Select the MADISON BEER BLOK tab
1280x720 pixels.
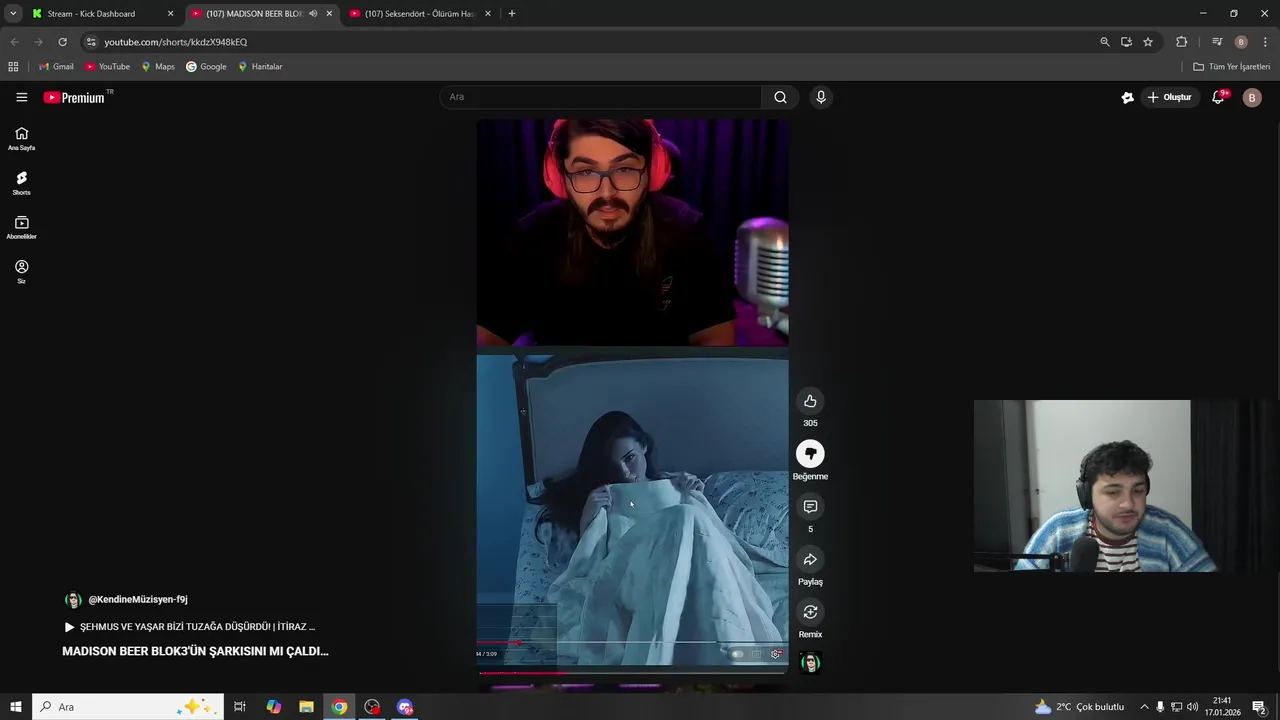pyautogui.click(x=253, y=14)
